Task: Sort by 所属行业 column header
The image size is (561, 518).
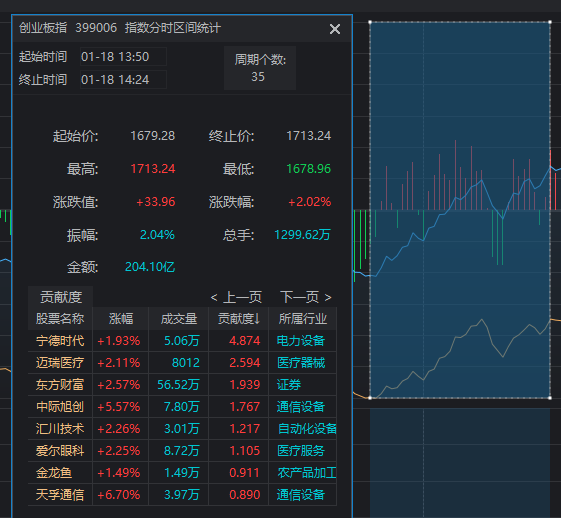Action: click(303, 318)
